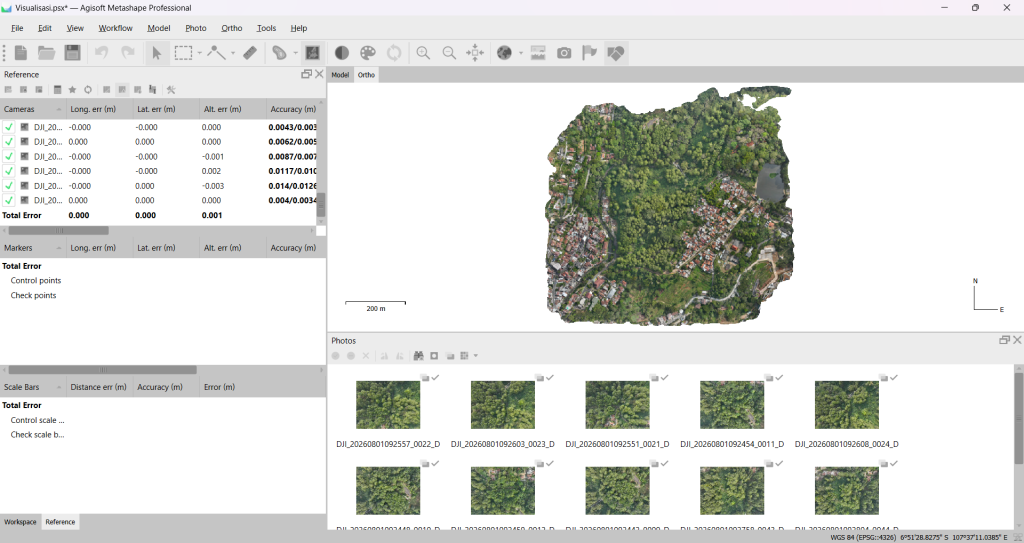Uncheck the third DJI camera checkbox
1024x543 pixels.
point(8,157)
